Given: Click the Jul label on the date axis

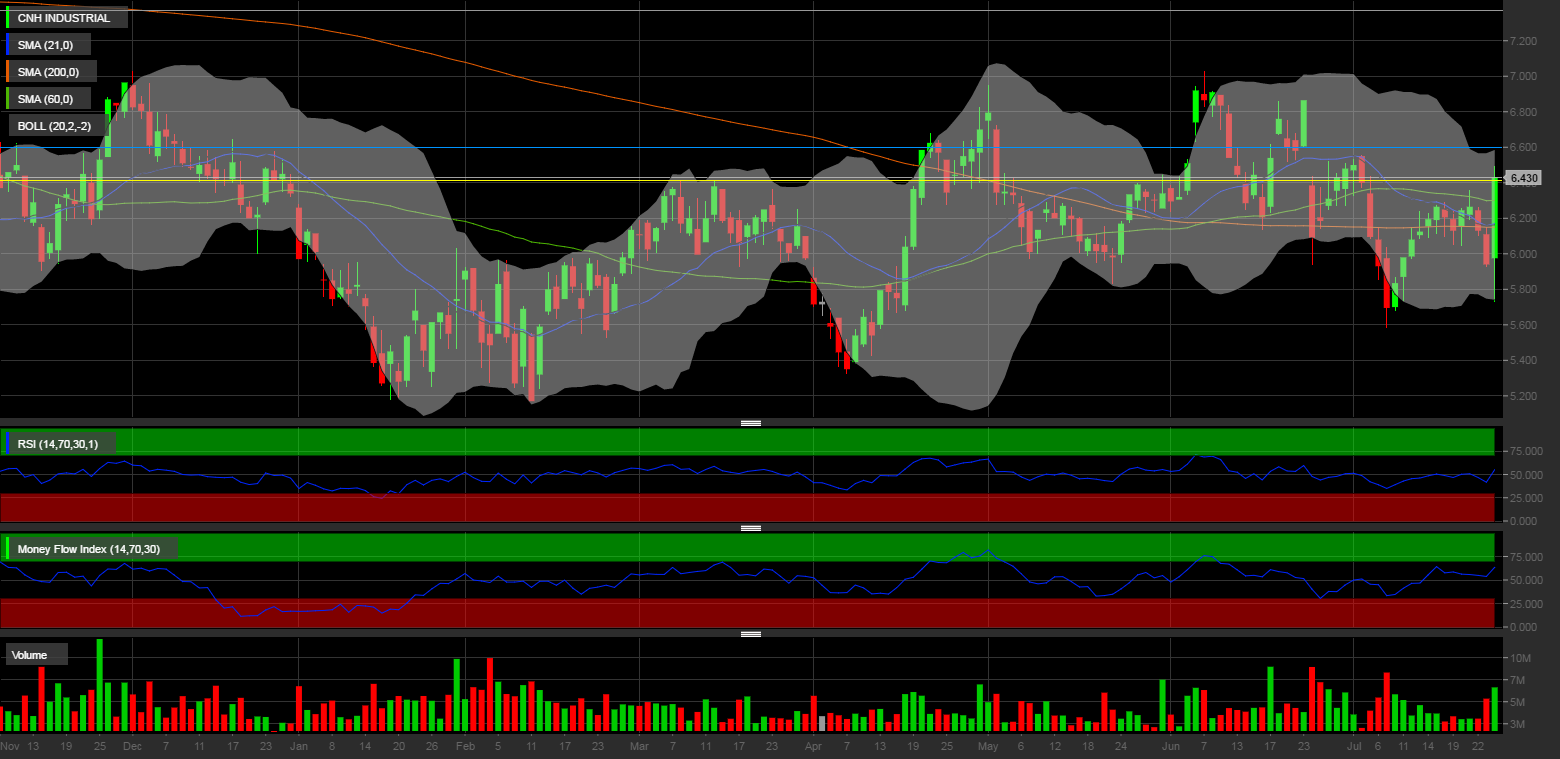Looking at the screenshot, I should click(1354, 746).
